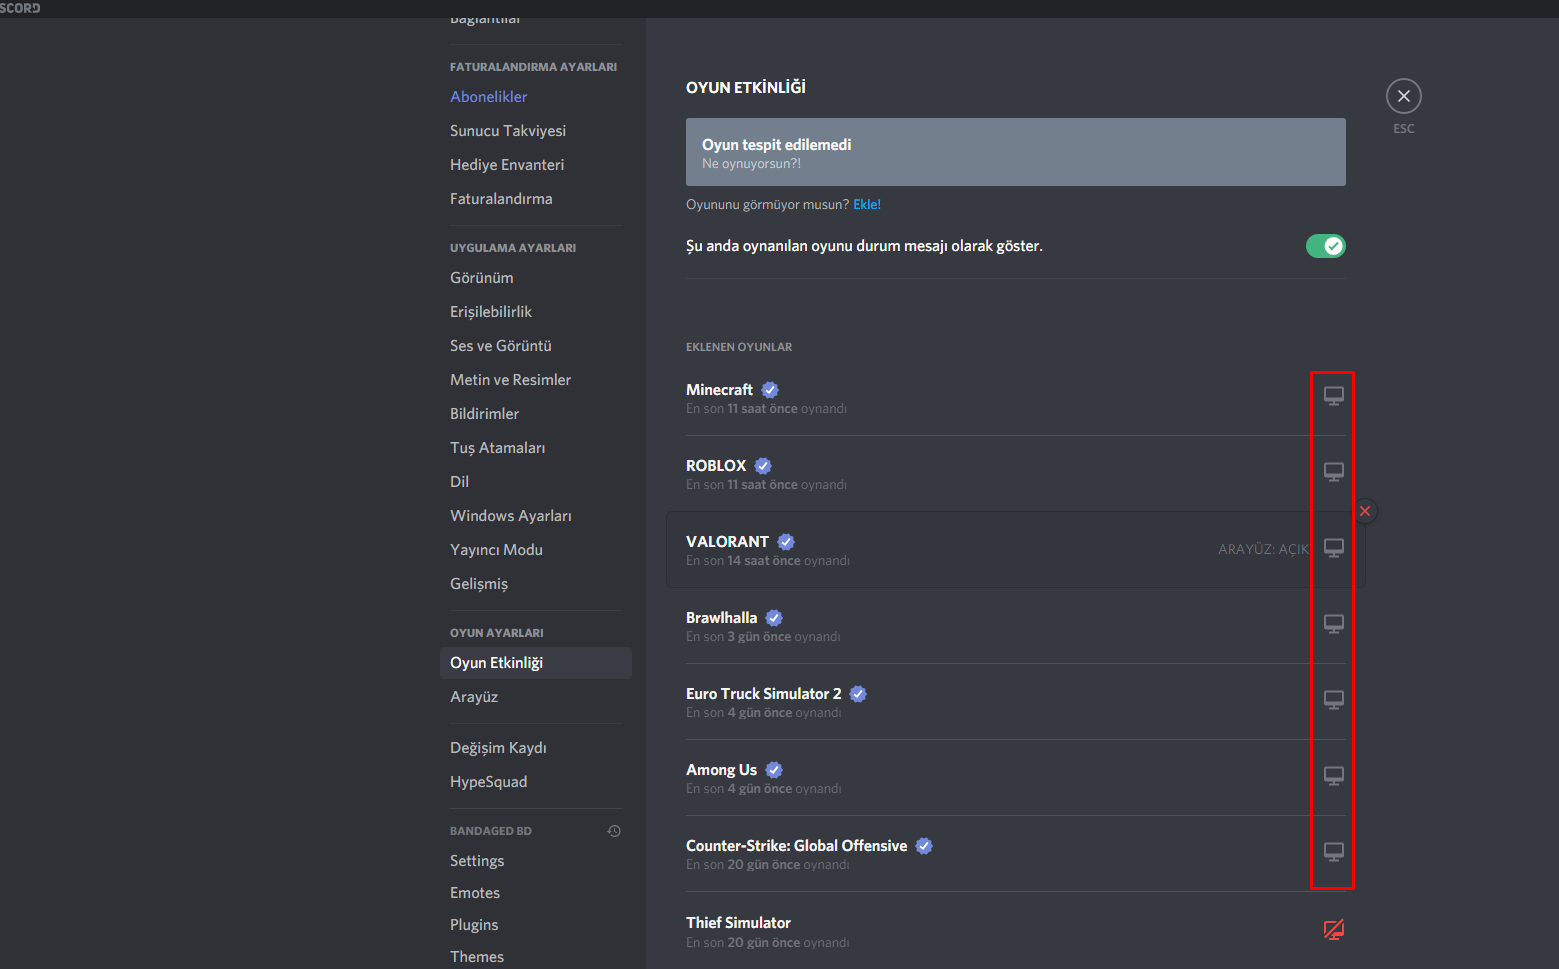The width and height of the screenshot is (1559, 969).
Task: Remove VALORANT with the red X
Action: (1365, 511)
